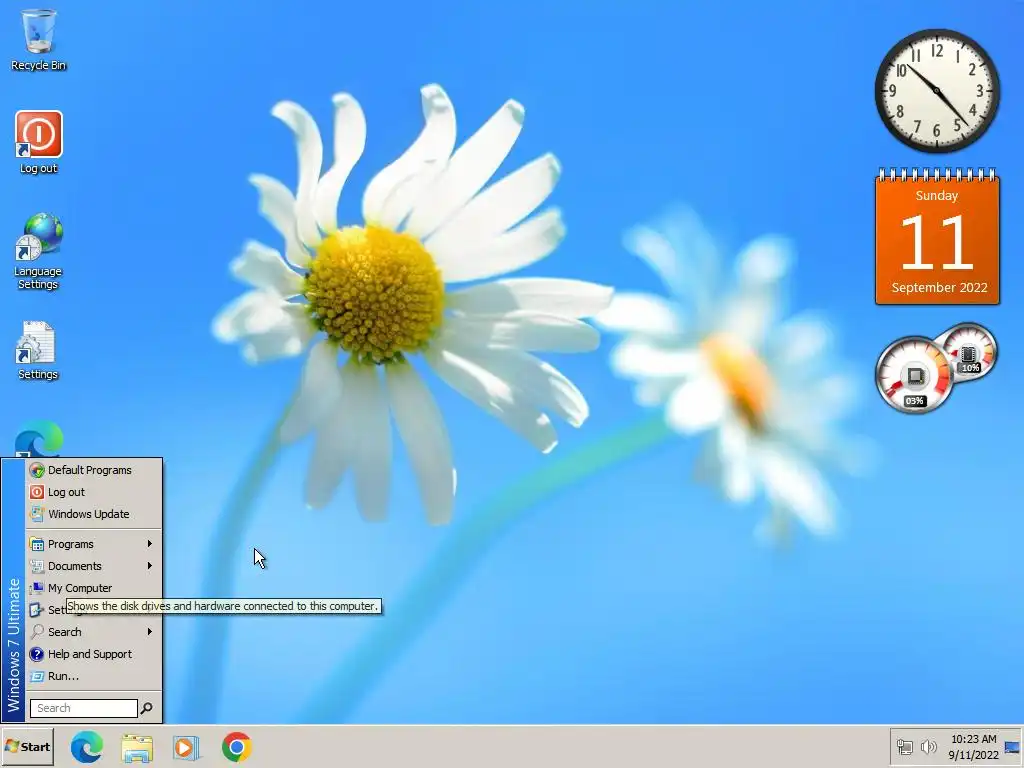
Task: Expand the Search submenu arrow
Action: tap(150, 632)
